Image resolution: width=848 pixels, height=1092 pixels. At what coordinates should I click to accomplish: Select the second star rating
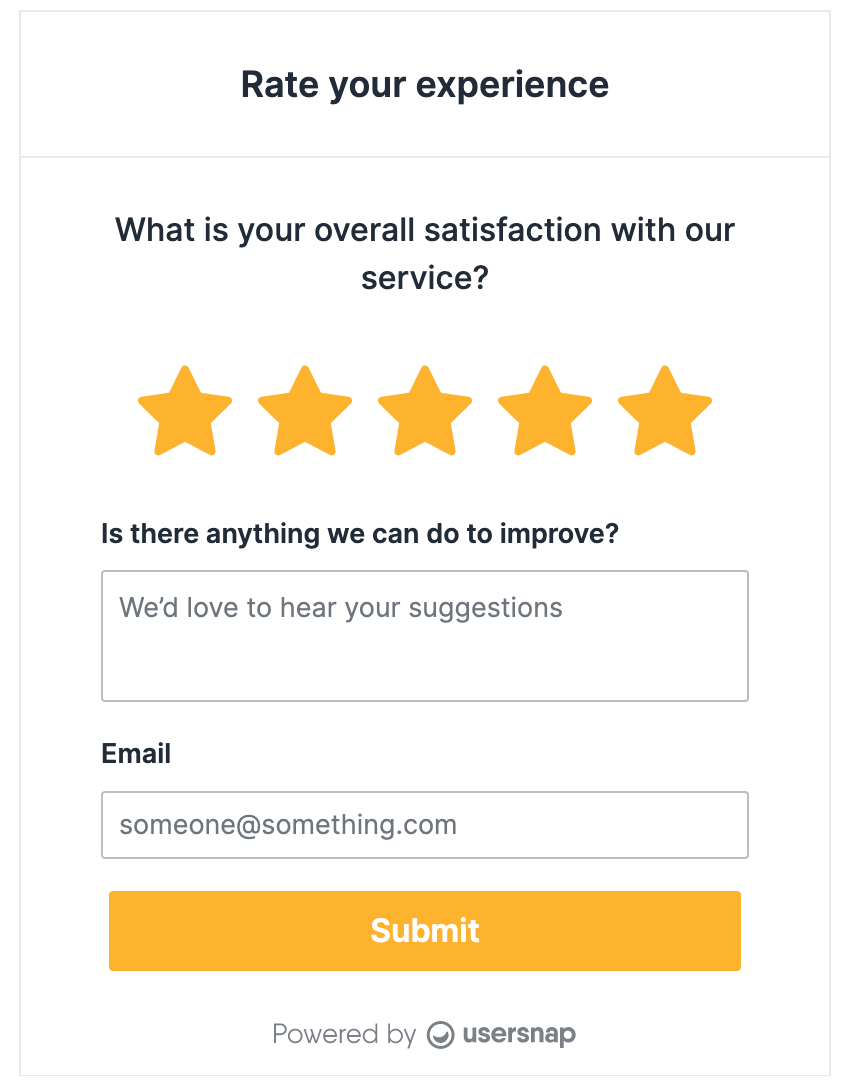pos(304,410)
